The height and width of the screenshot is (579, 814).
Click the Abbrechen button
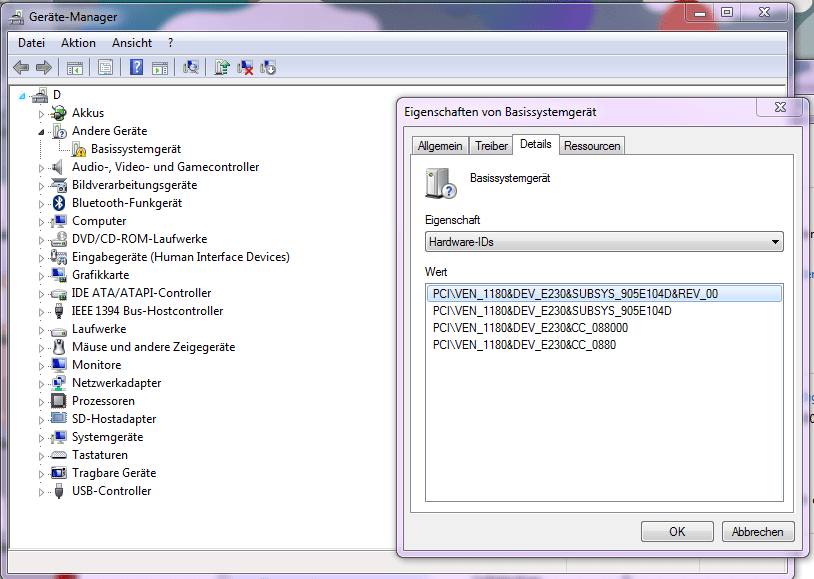coord(757,532)
